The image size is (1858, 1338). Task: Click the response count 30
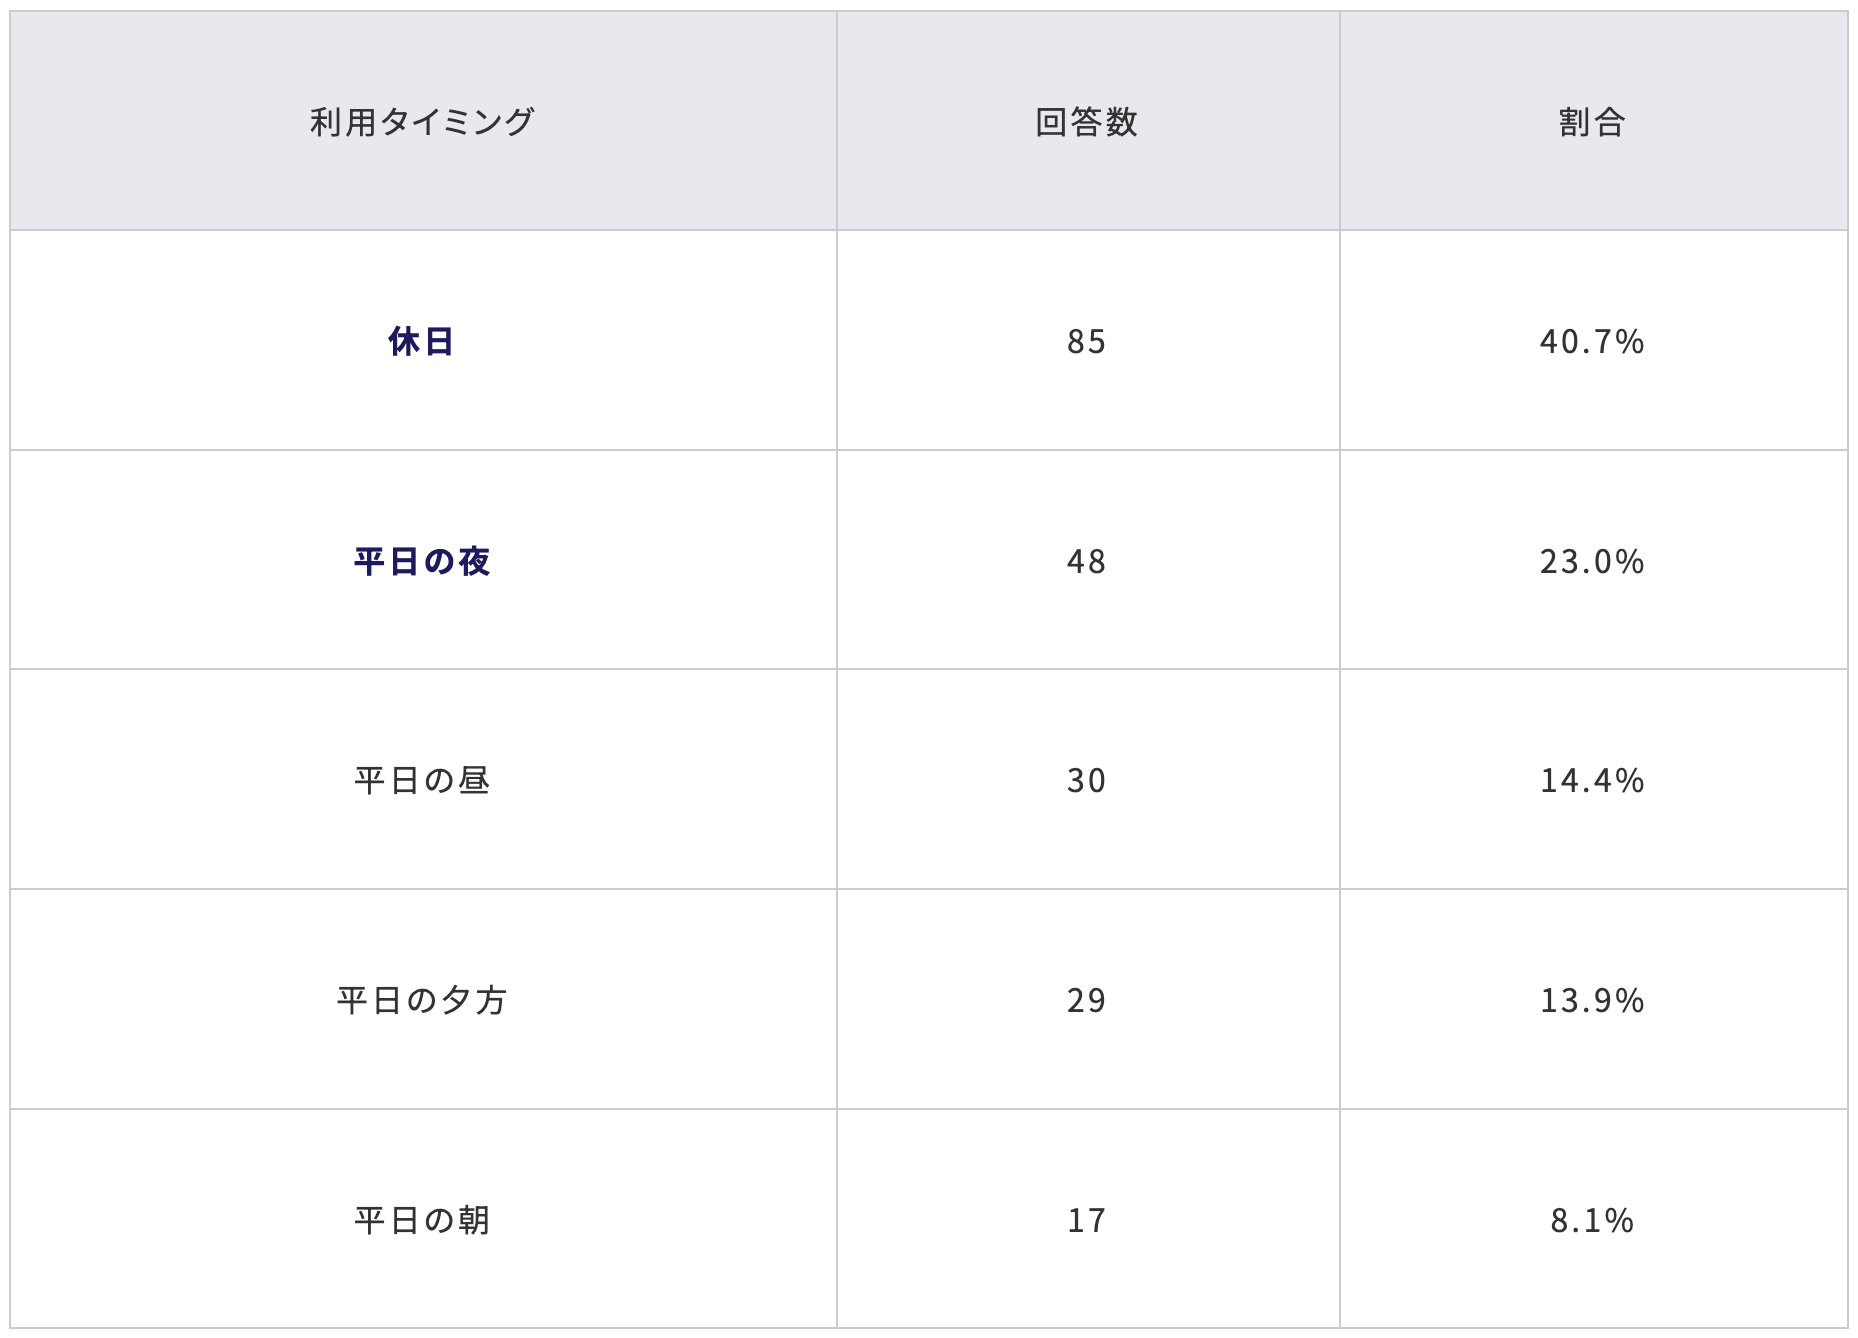[x=1086, y=781]
